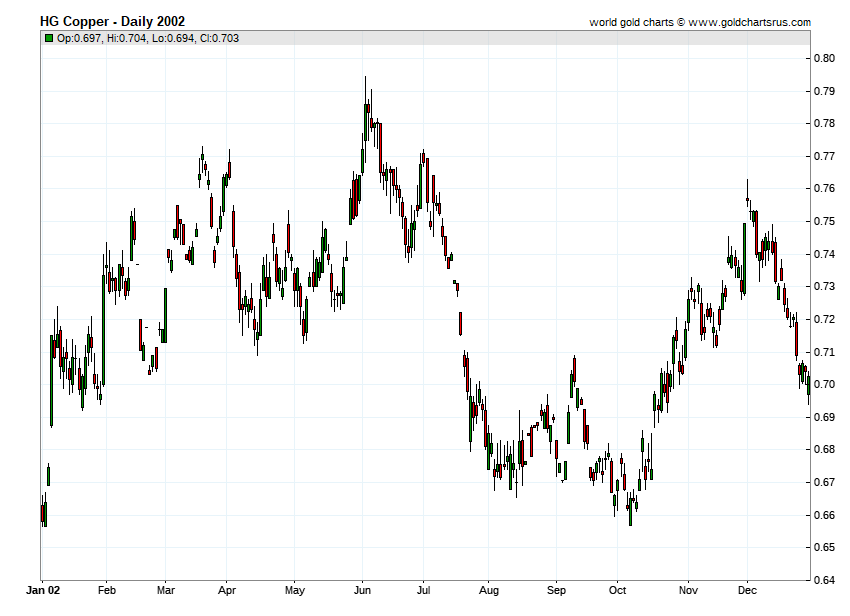The image size is (850, 616).
Task: Click the tall green candle from early January near 0.70
Action: (x=51, y=380)
